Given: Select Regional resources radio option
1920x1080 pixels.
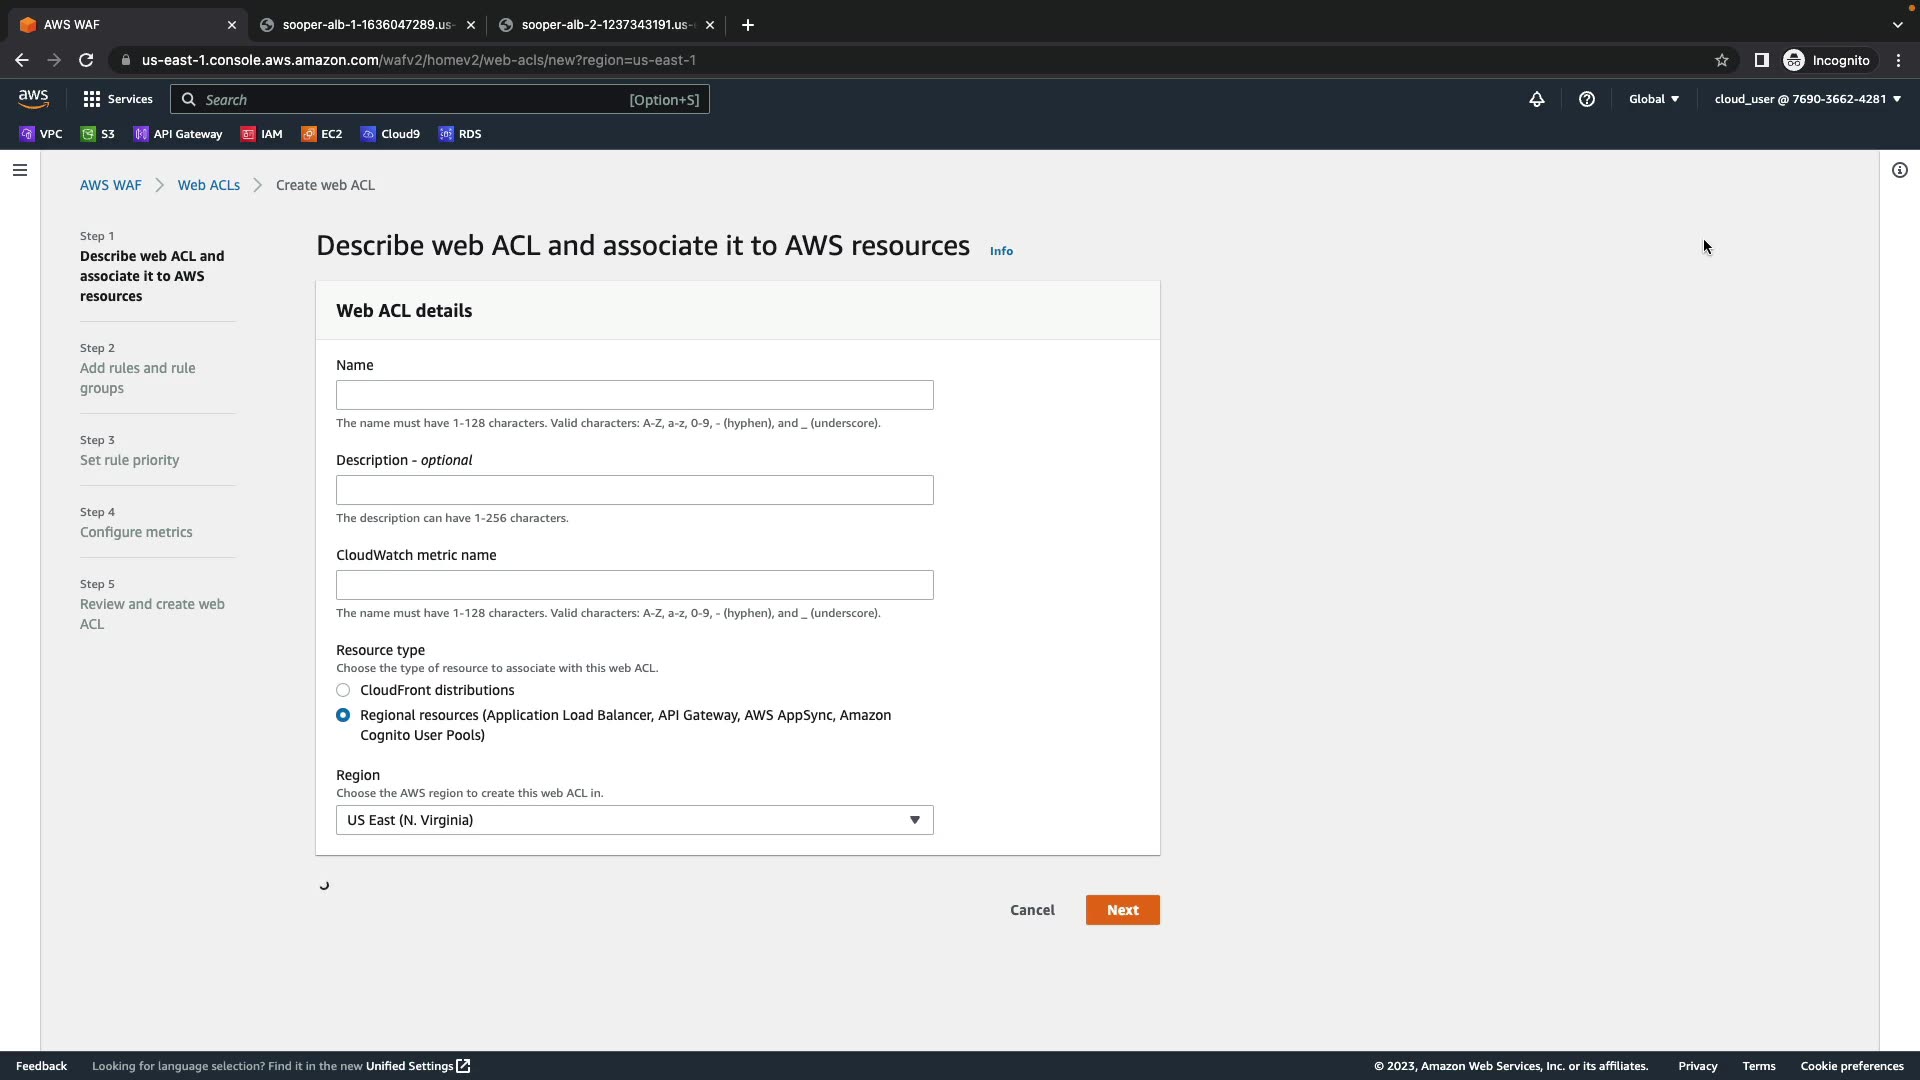Looking at the screenshot, I should click(343, 715).
